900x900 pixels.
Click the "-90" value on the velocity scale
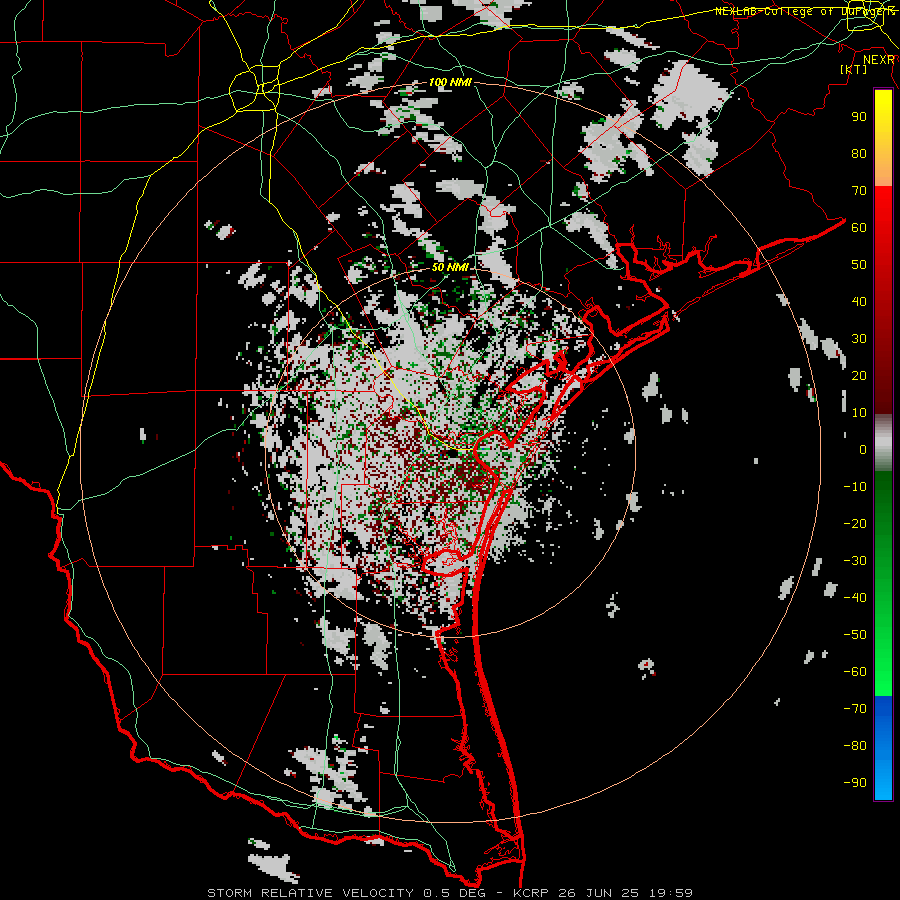[855, 783]
